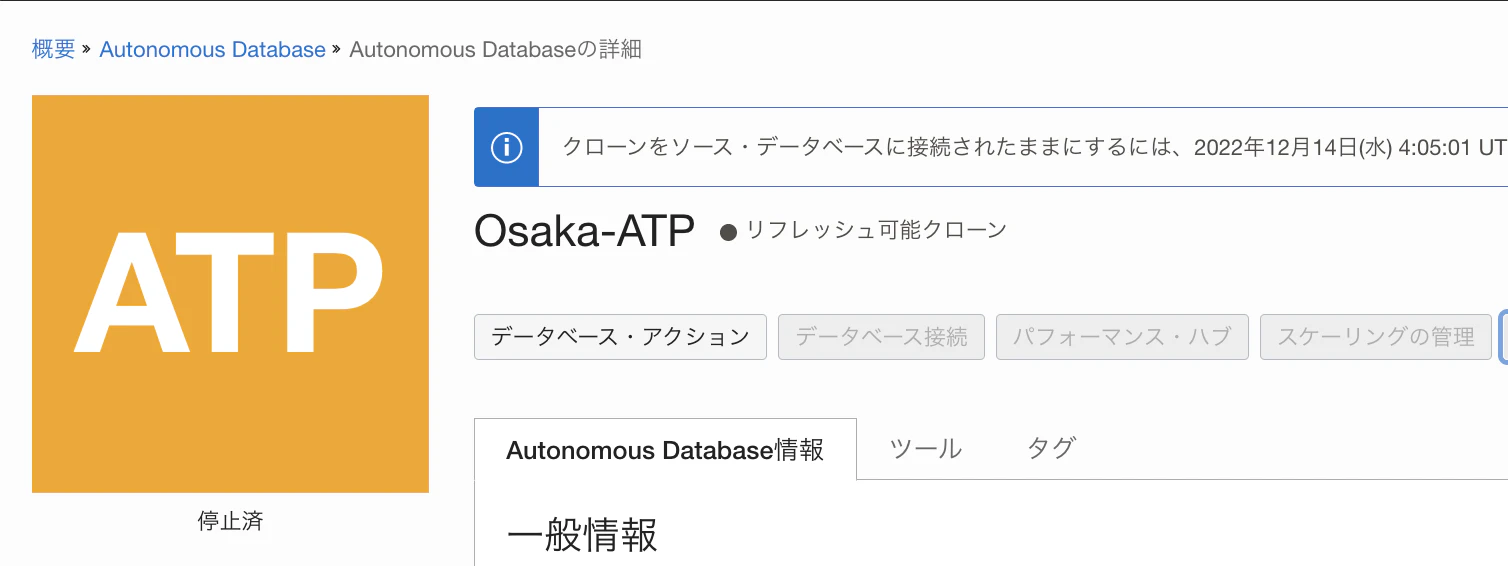Click the パフォーマンス・ハブ button
1508x566 pixels.
pos(1122,337)
